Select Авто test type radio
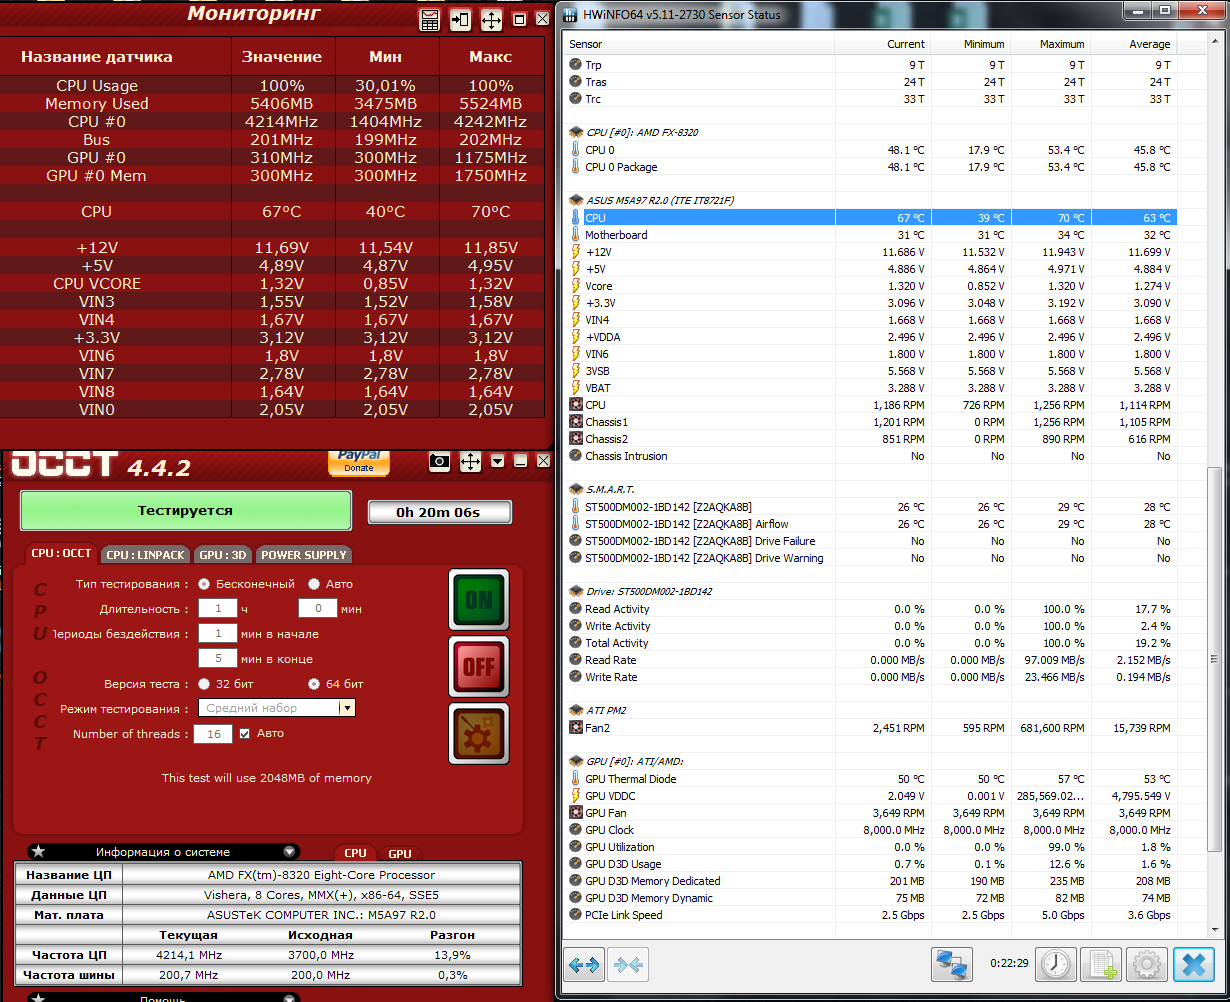 314,584
